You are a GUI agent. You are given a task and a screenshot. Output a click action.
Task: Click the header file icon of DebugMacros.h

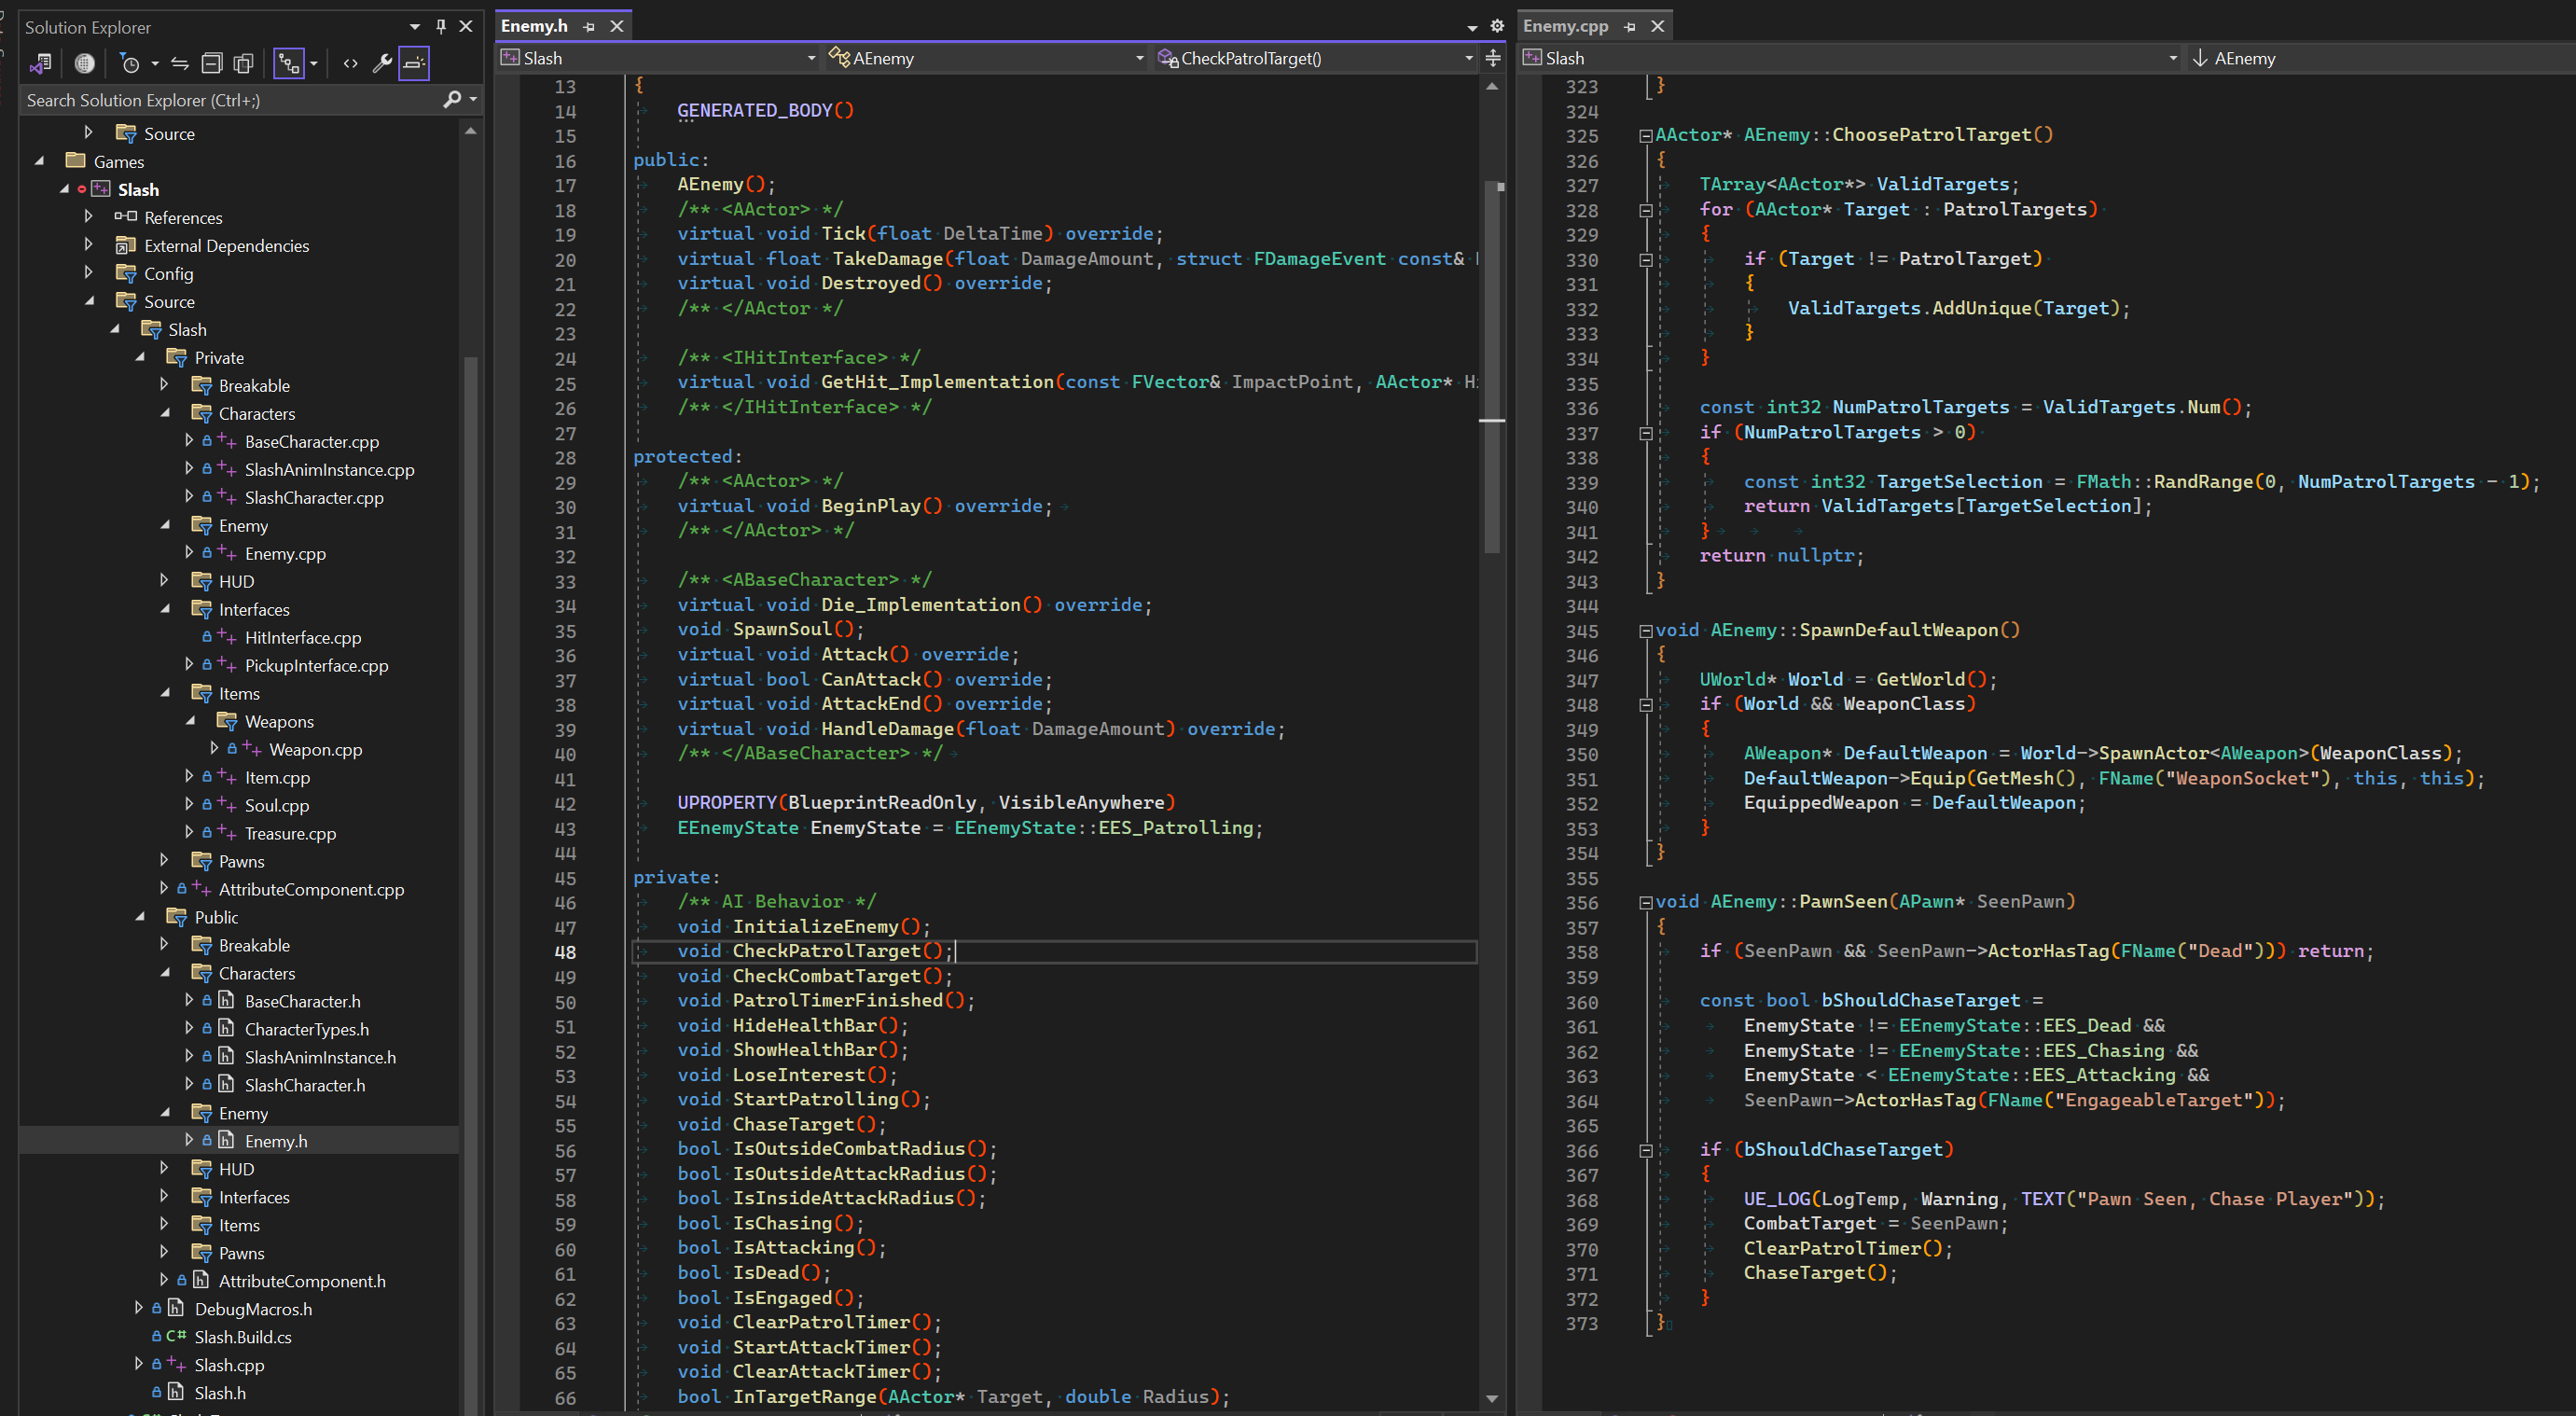[x=176, y=1309]
